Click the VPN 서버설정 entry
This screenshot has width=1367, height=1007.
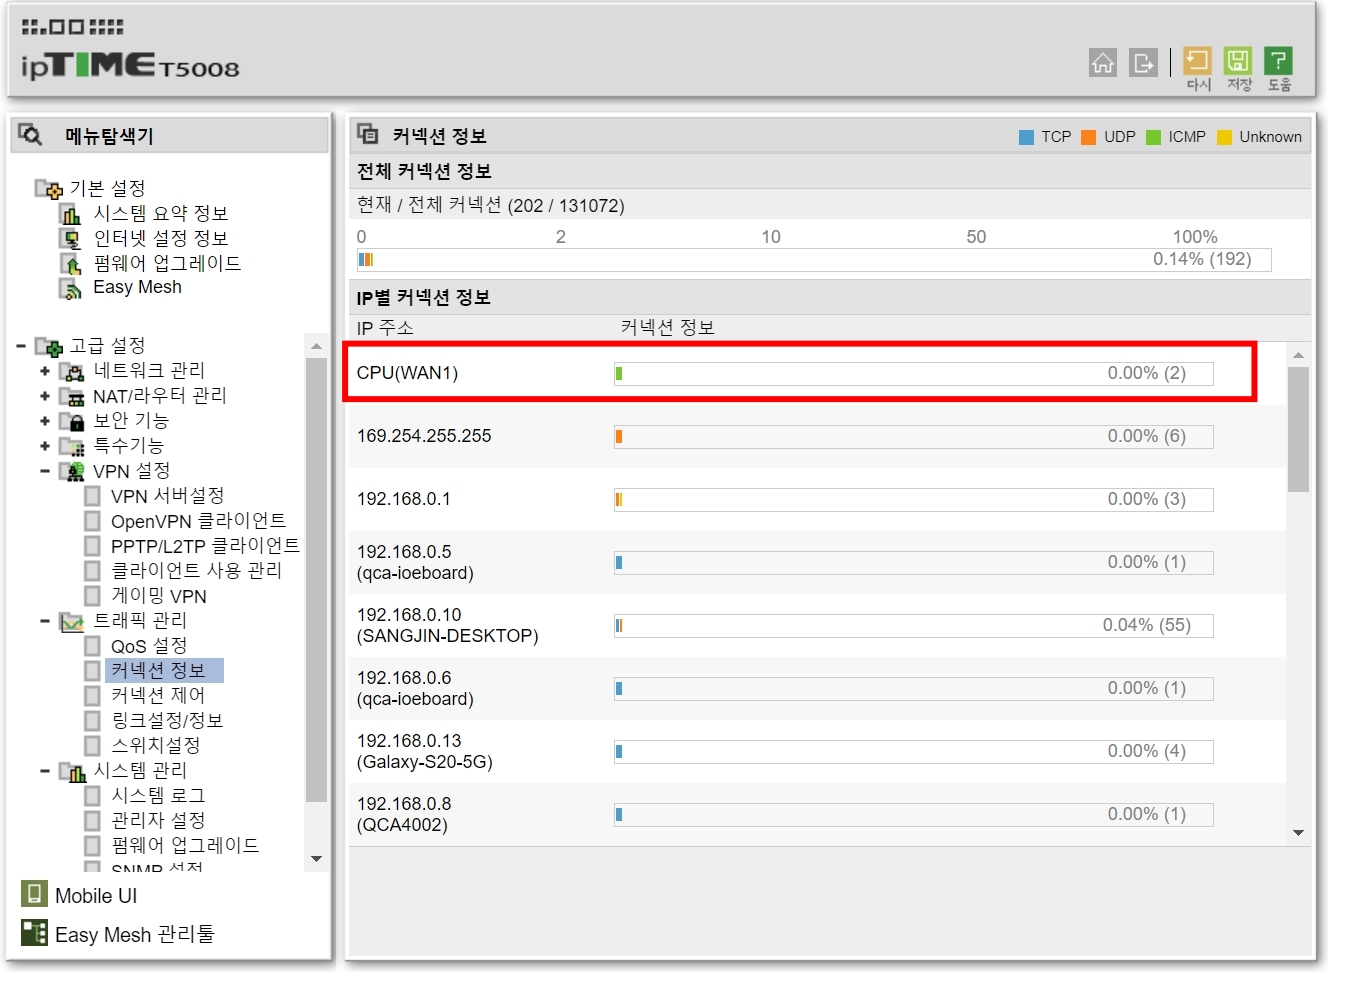click(167, 496)
